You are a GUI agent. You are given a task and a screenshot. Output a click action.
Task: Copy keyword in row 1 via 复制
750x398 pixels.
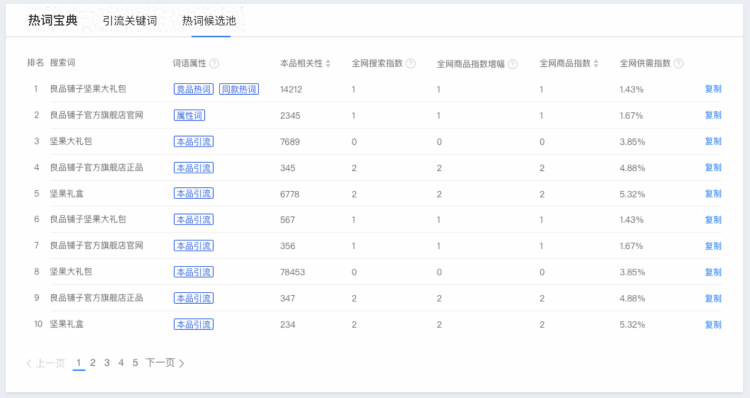click(713, 89)
